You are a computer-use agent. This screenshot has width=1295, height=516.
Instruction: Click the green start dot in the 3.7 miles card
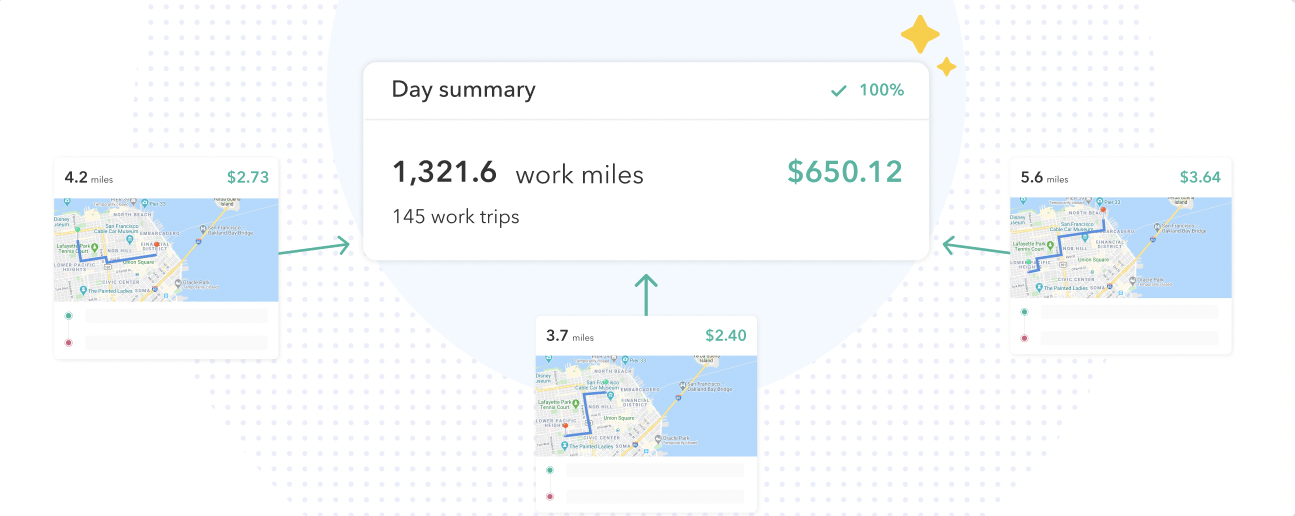pyautogui.click(x=550, y=470)
